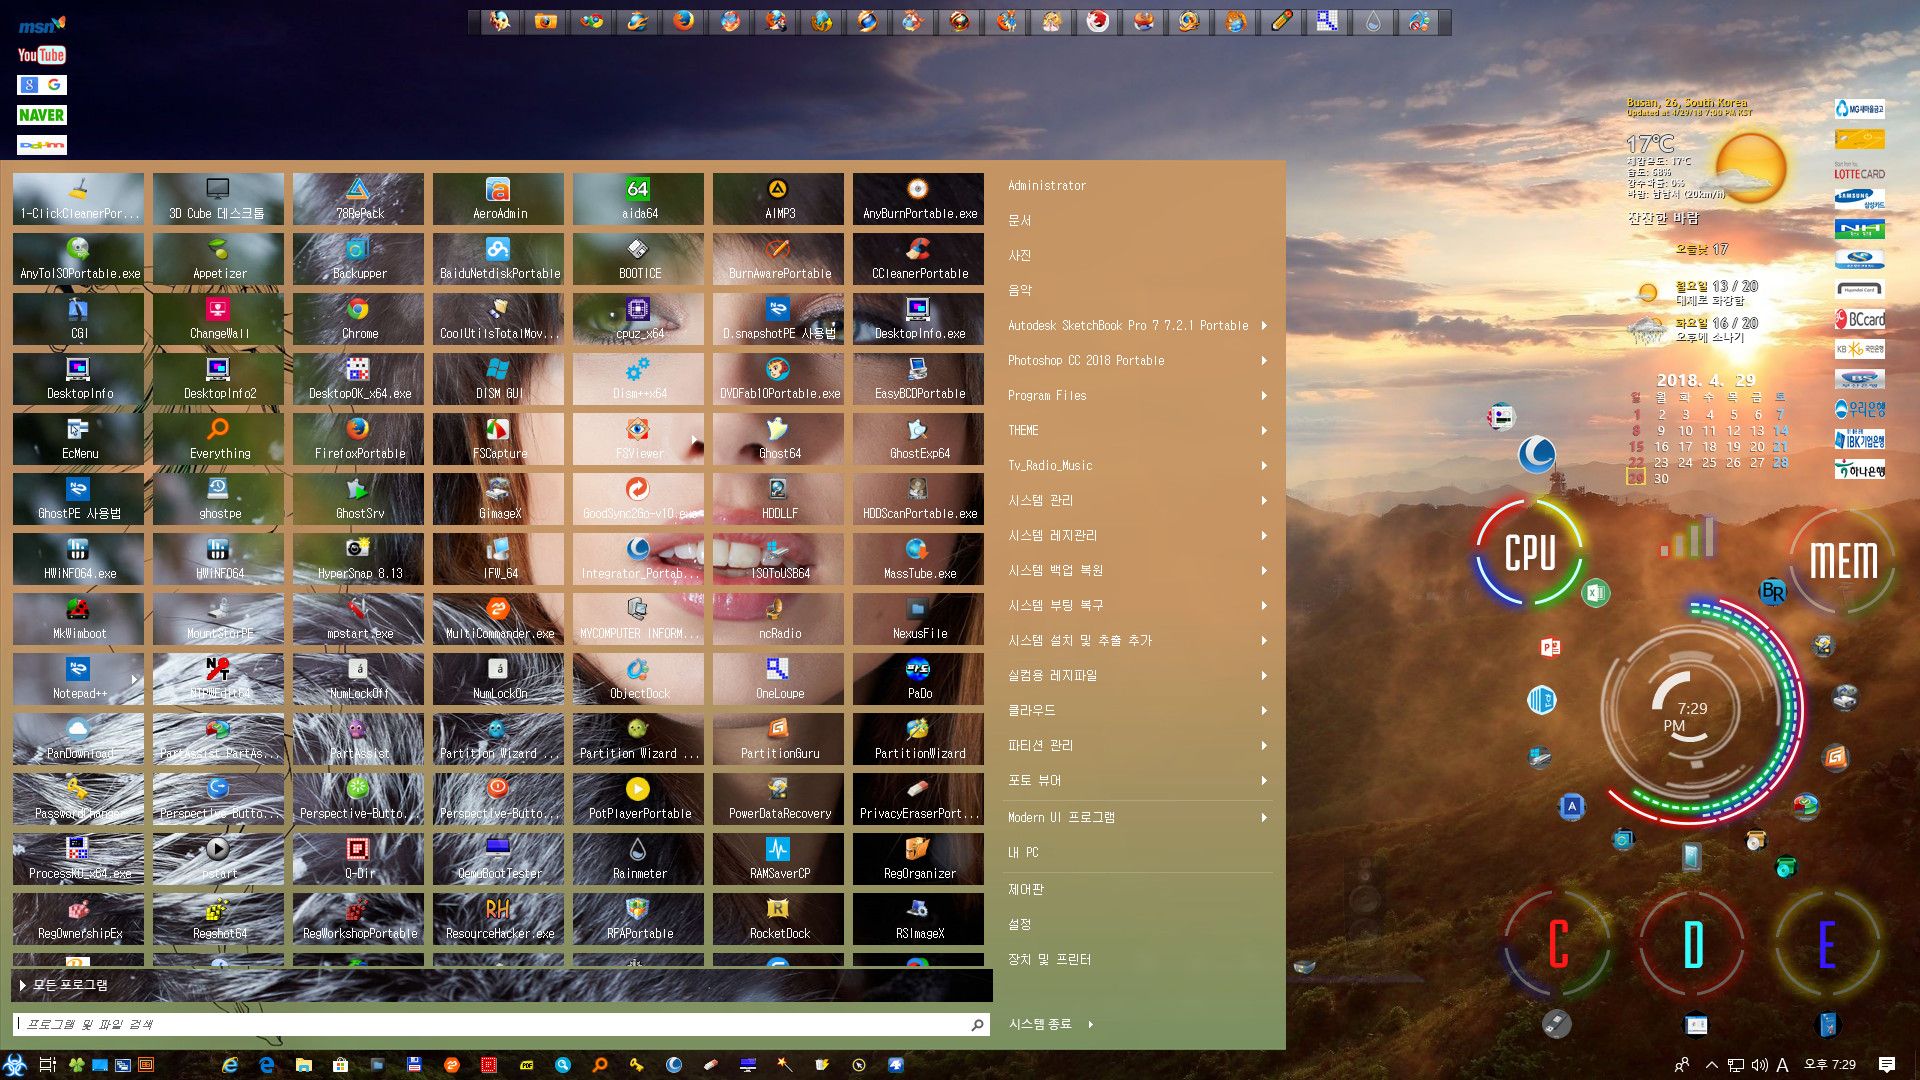Open the AeroAdmin tile
The width and height of the screenshot is (1920, 1080).
pos(498,198)
